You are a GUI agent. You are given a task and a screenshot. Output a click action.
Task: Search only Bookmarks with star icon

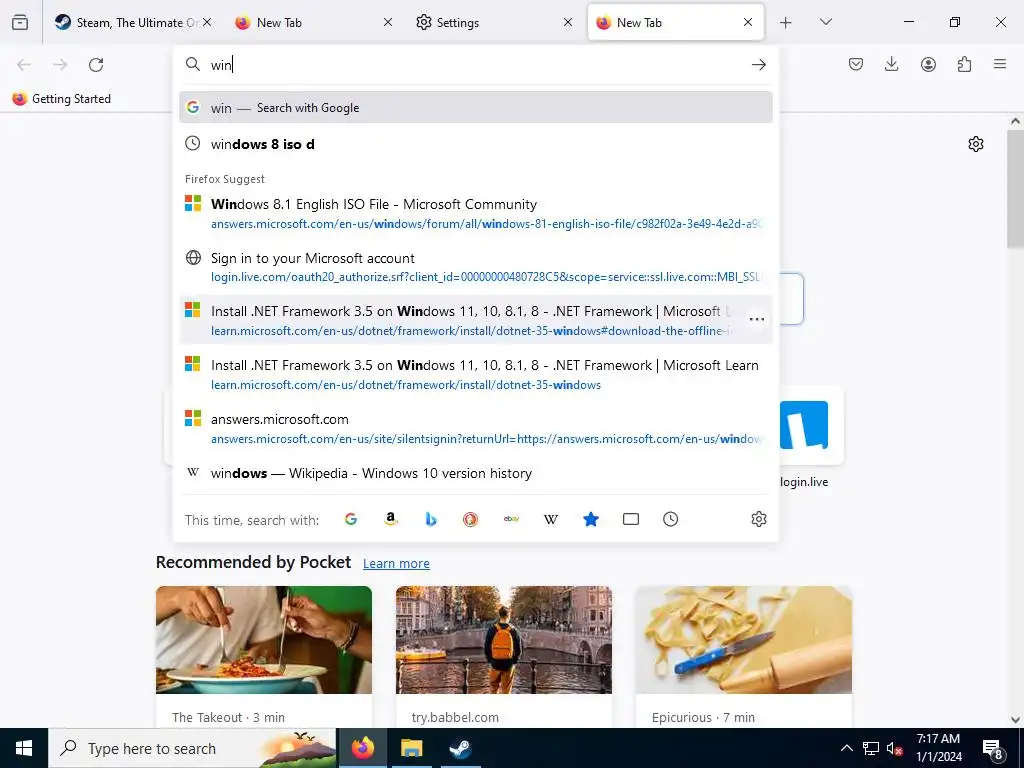click(590, 519)
